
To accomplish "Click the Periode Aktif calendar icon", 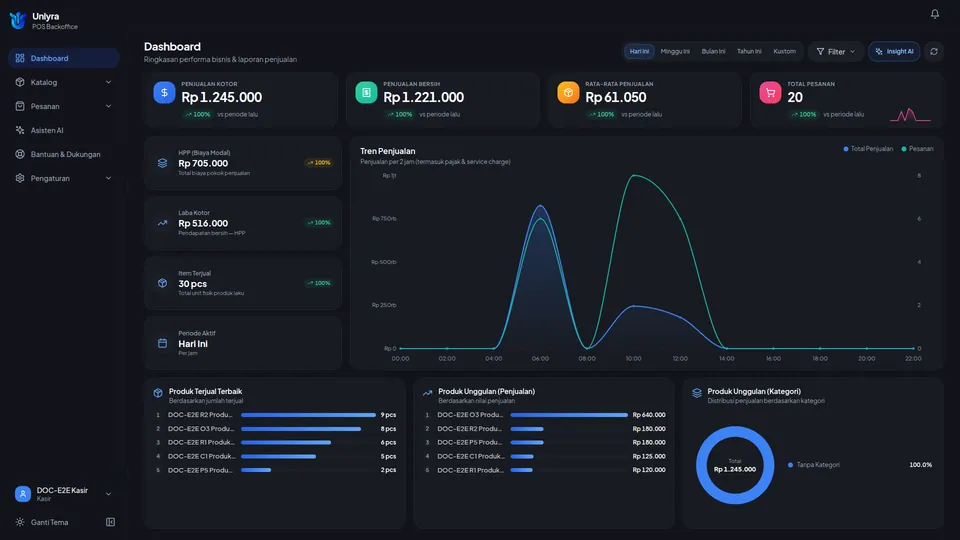I will click(162, 343).
